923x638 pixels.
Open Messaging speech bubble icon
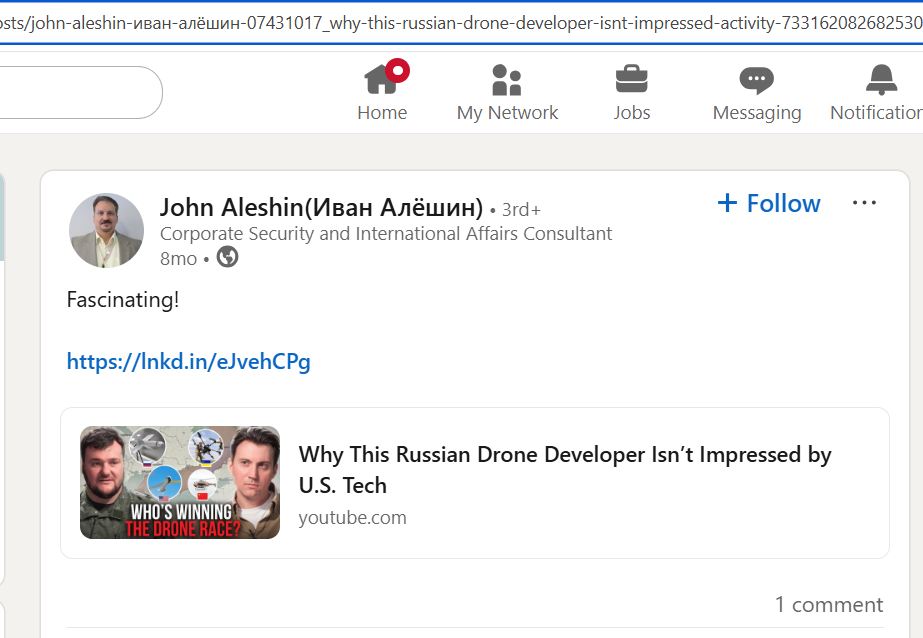pos(756,79)
